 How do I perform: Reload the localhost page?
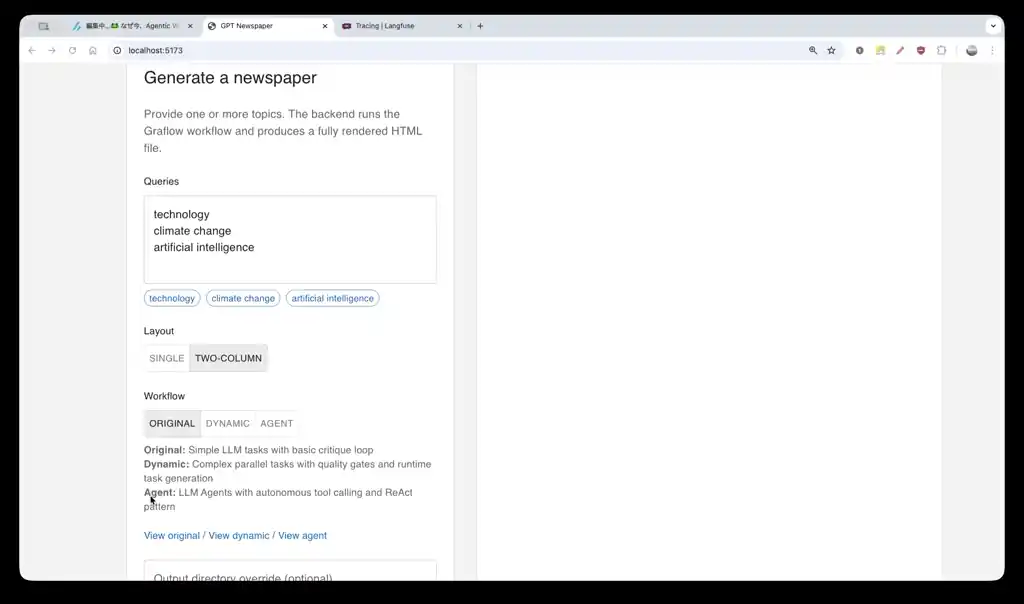[x=72, y=50]
